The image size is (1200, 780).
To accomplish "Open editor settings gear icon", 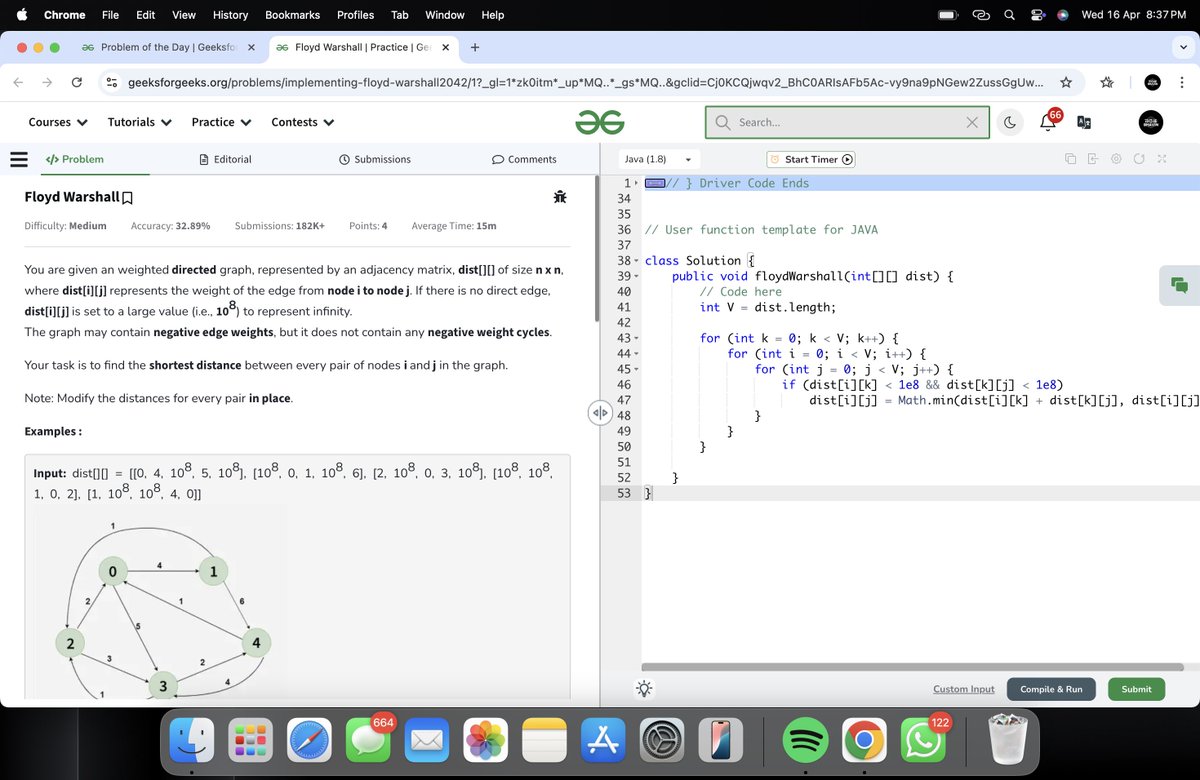I will coord(1116,159).
